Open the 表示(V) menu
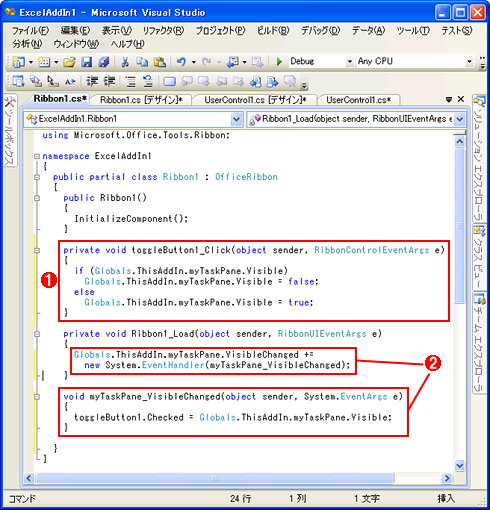 pos(117,31)
